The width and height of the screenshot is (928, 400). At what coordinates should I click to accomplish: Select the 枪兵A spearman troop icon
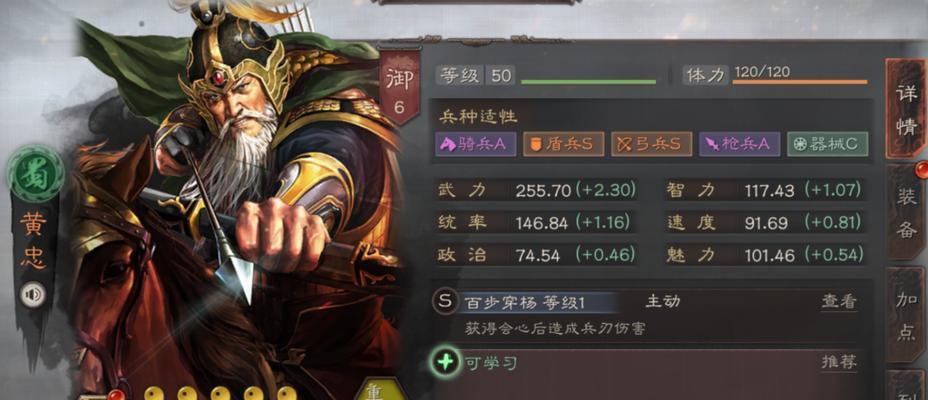(x=739, y=144)
